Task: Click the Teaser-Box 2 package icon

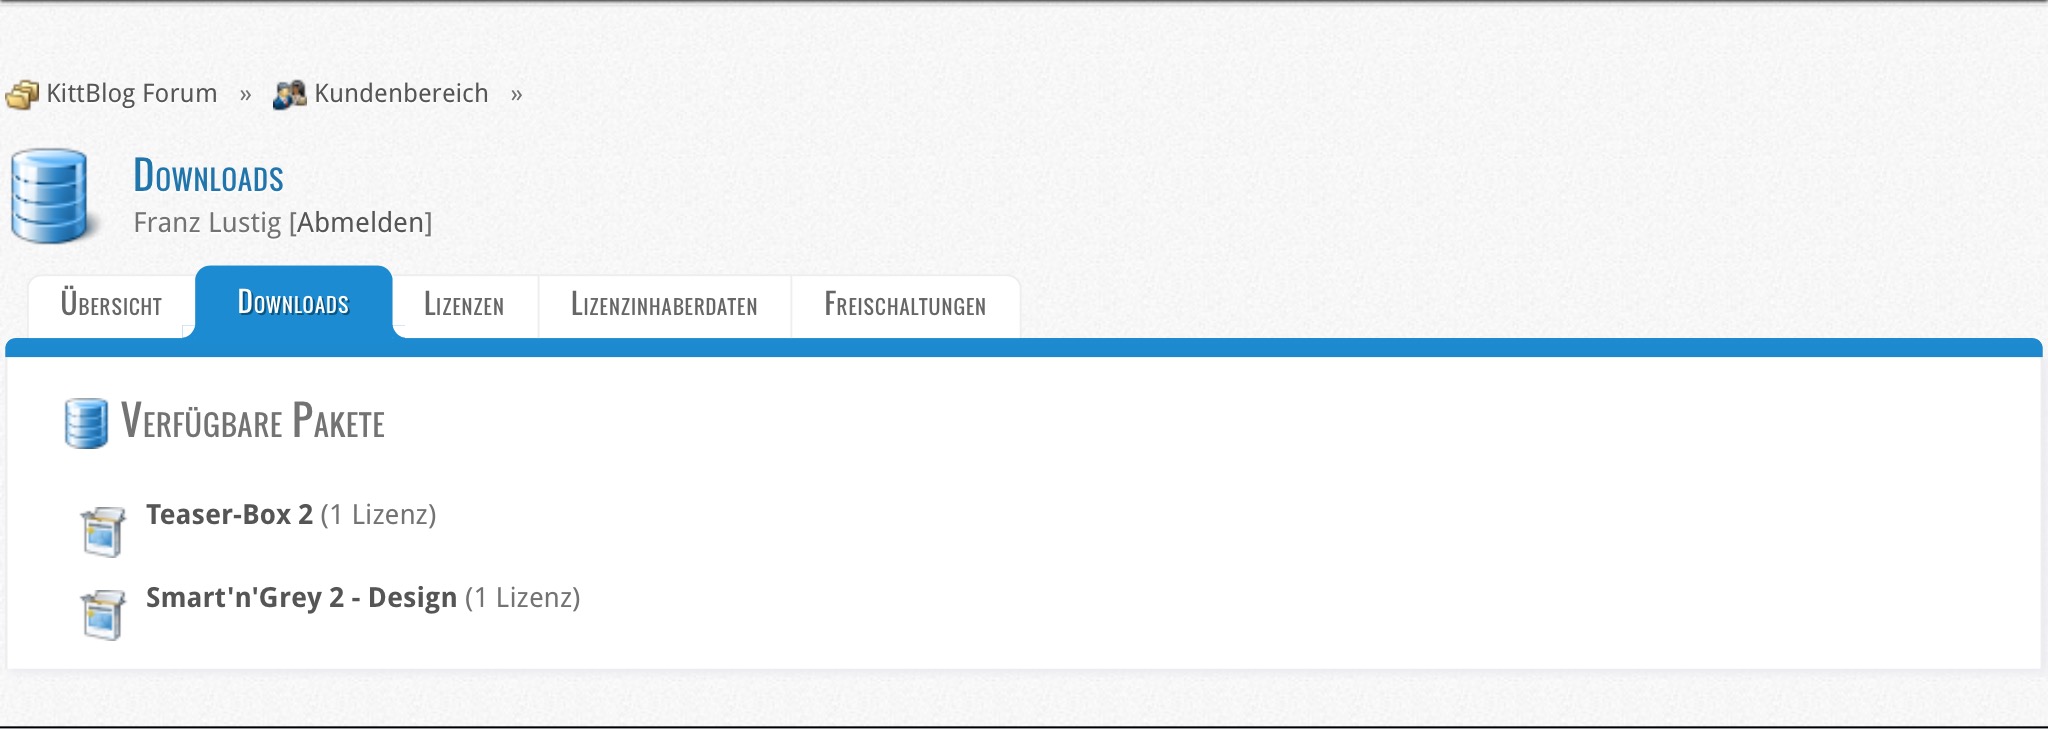Action: tap(103, 531)
